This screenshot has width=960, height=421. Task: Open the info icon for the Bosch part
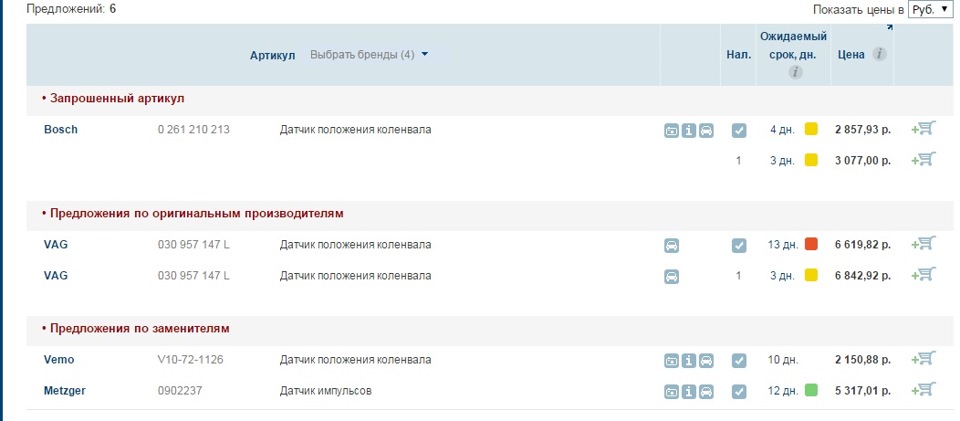(x=689, y=130)
